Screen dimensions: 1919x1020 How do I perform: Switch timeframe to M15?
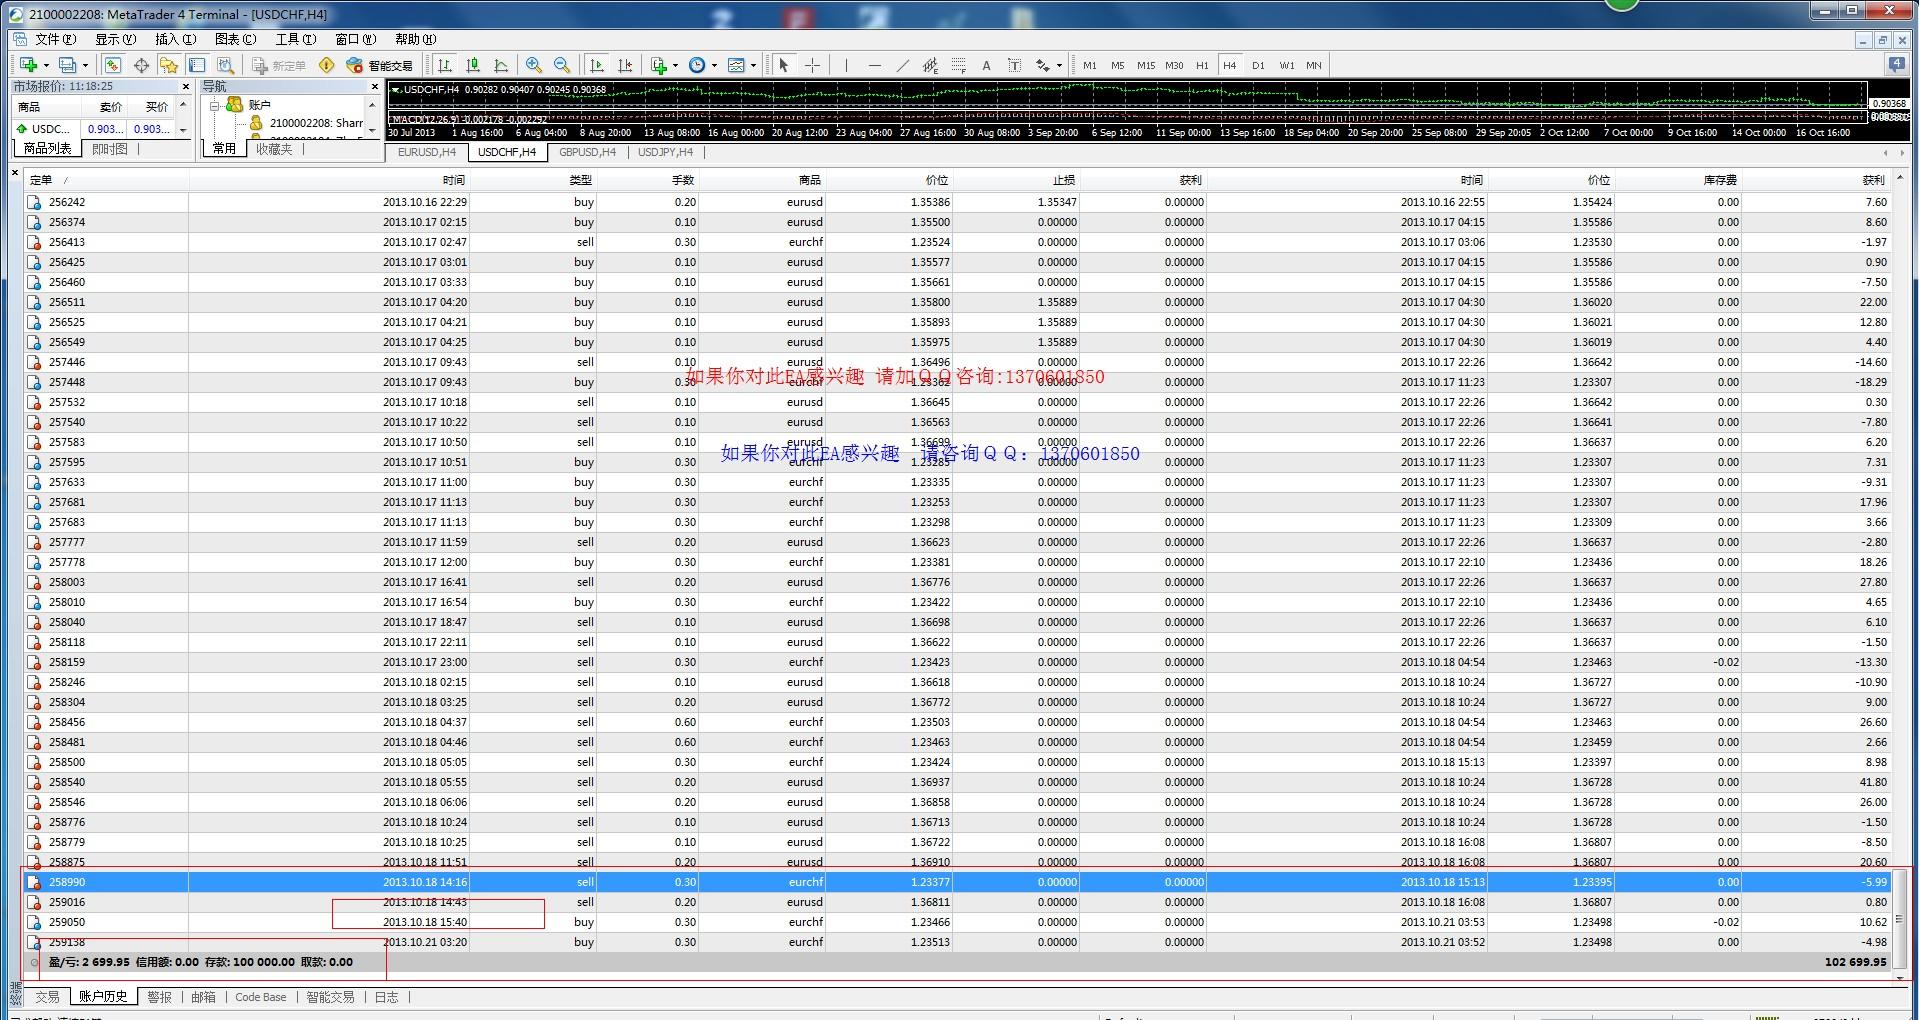1146,65
